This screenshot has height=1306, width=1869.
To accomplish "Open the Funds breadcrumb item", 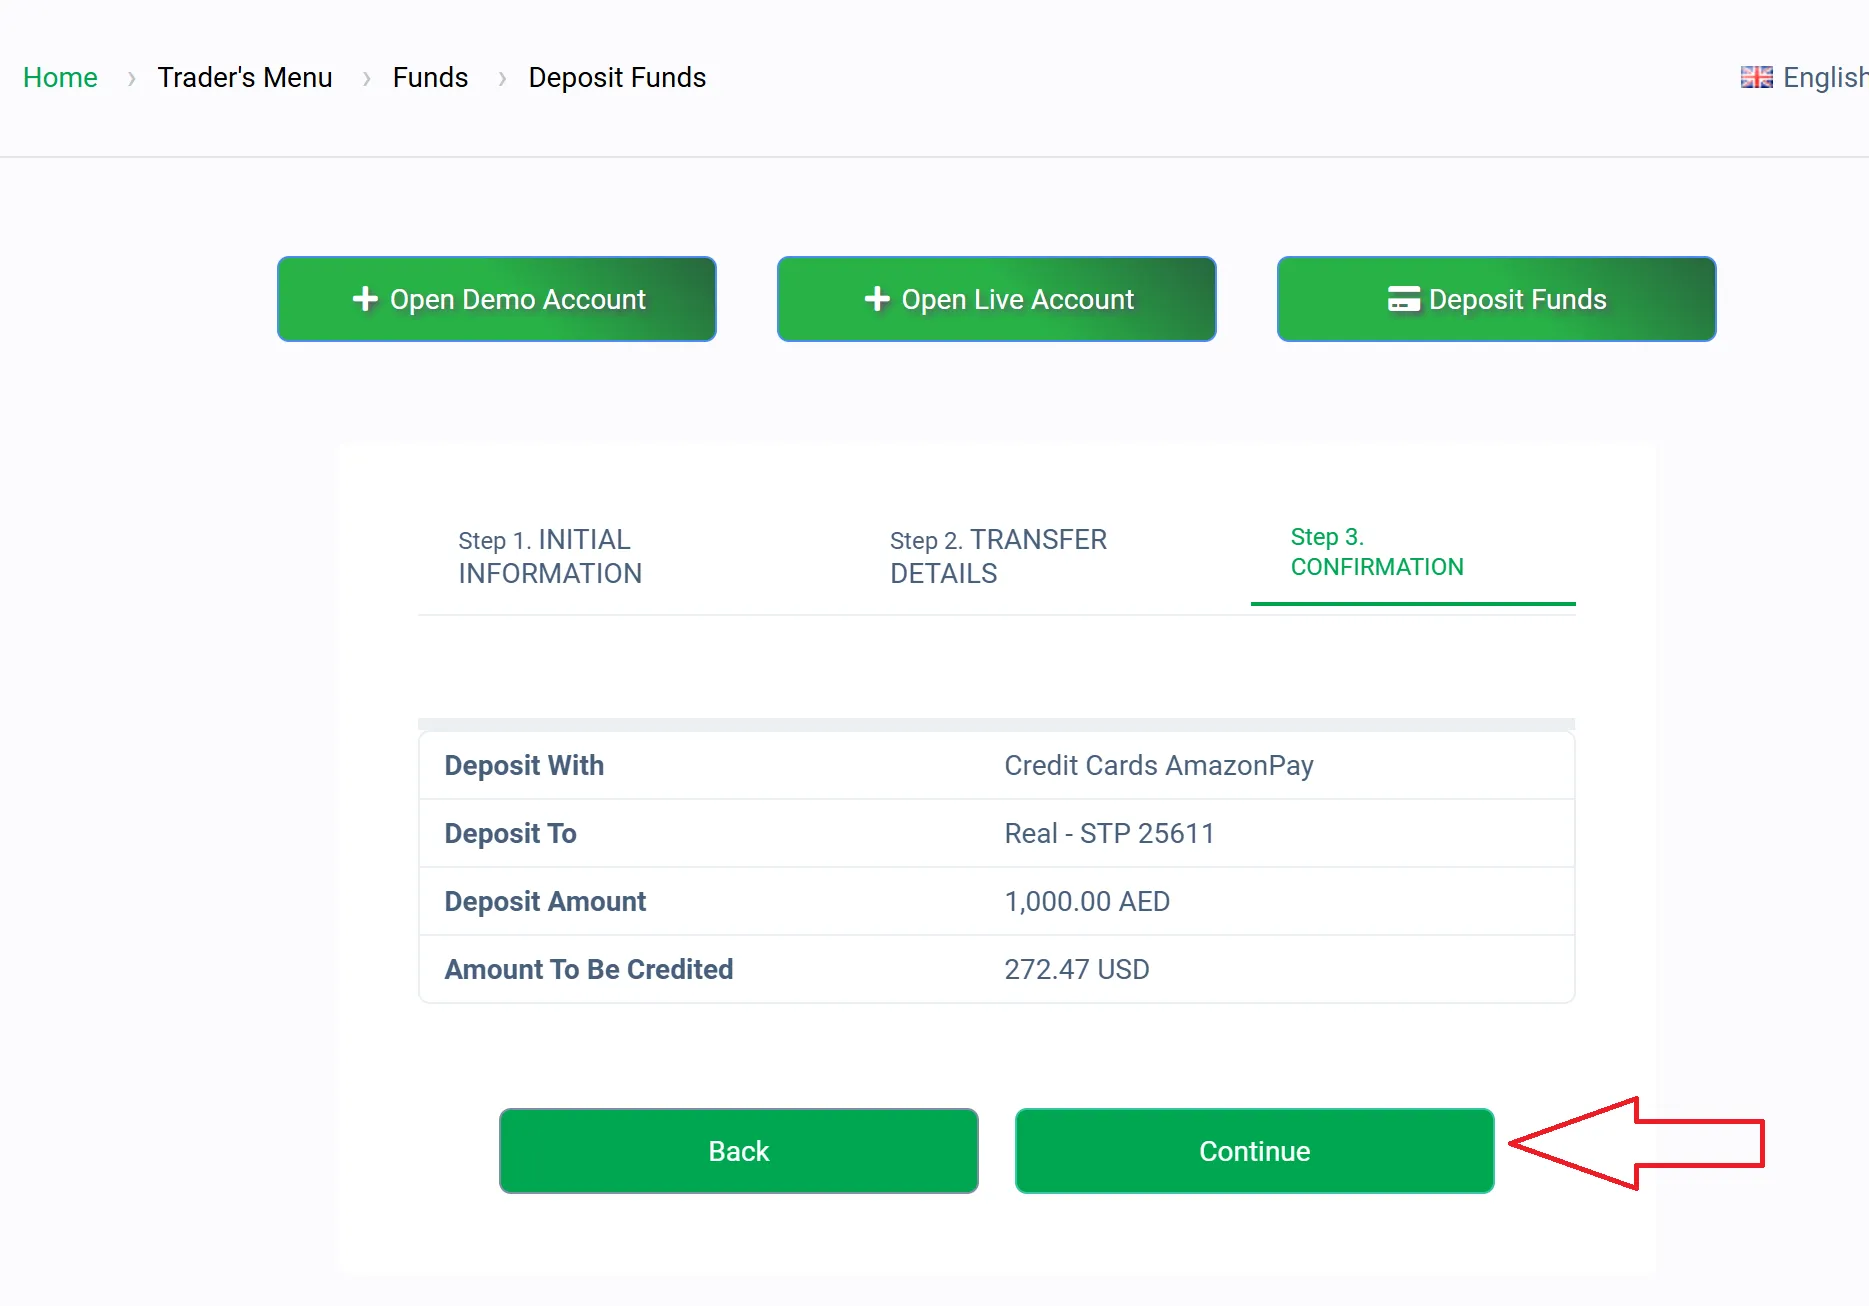I will pyautogui.click(x=430, y=77).
